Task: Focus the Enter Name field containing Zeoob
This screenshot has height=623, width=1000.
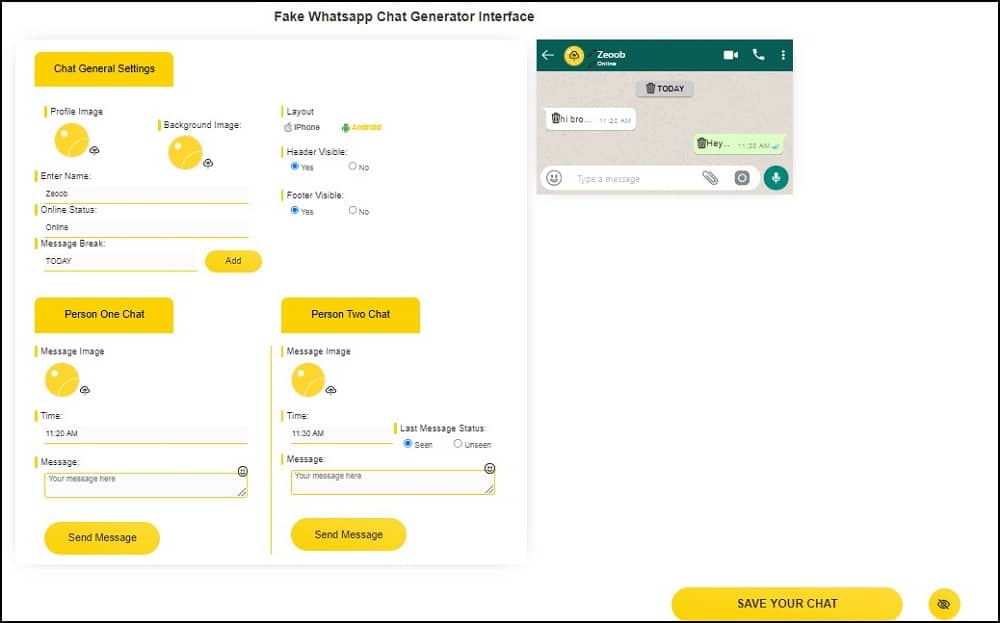Action: 145,194
